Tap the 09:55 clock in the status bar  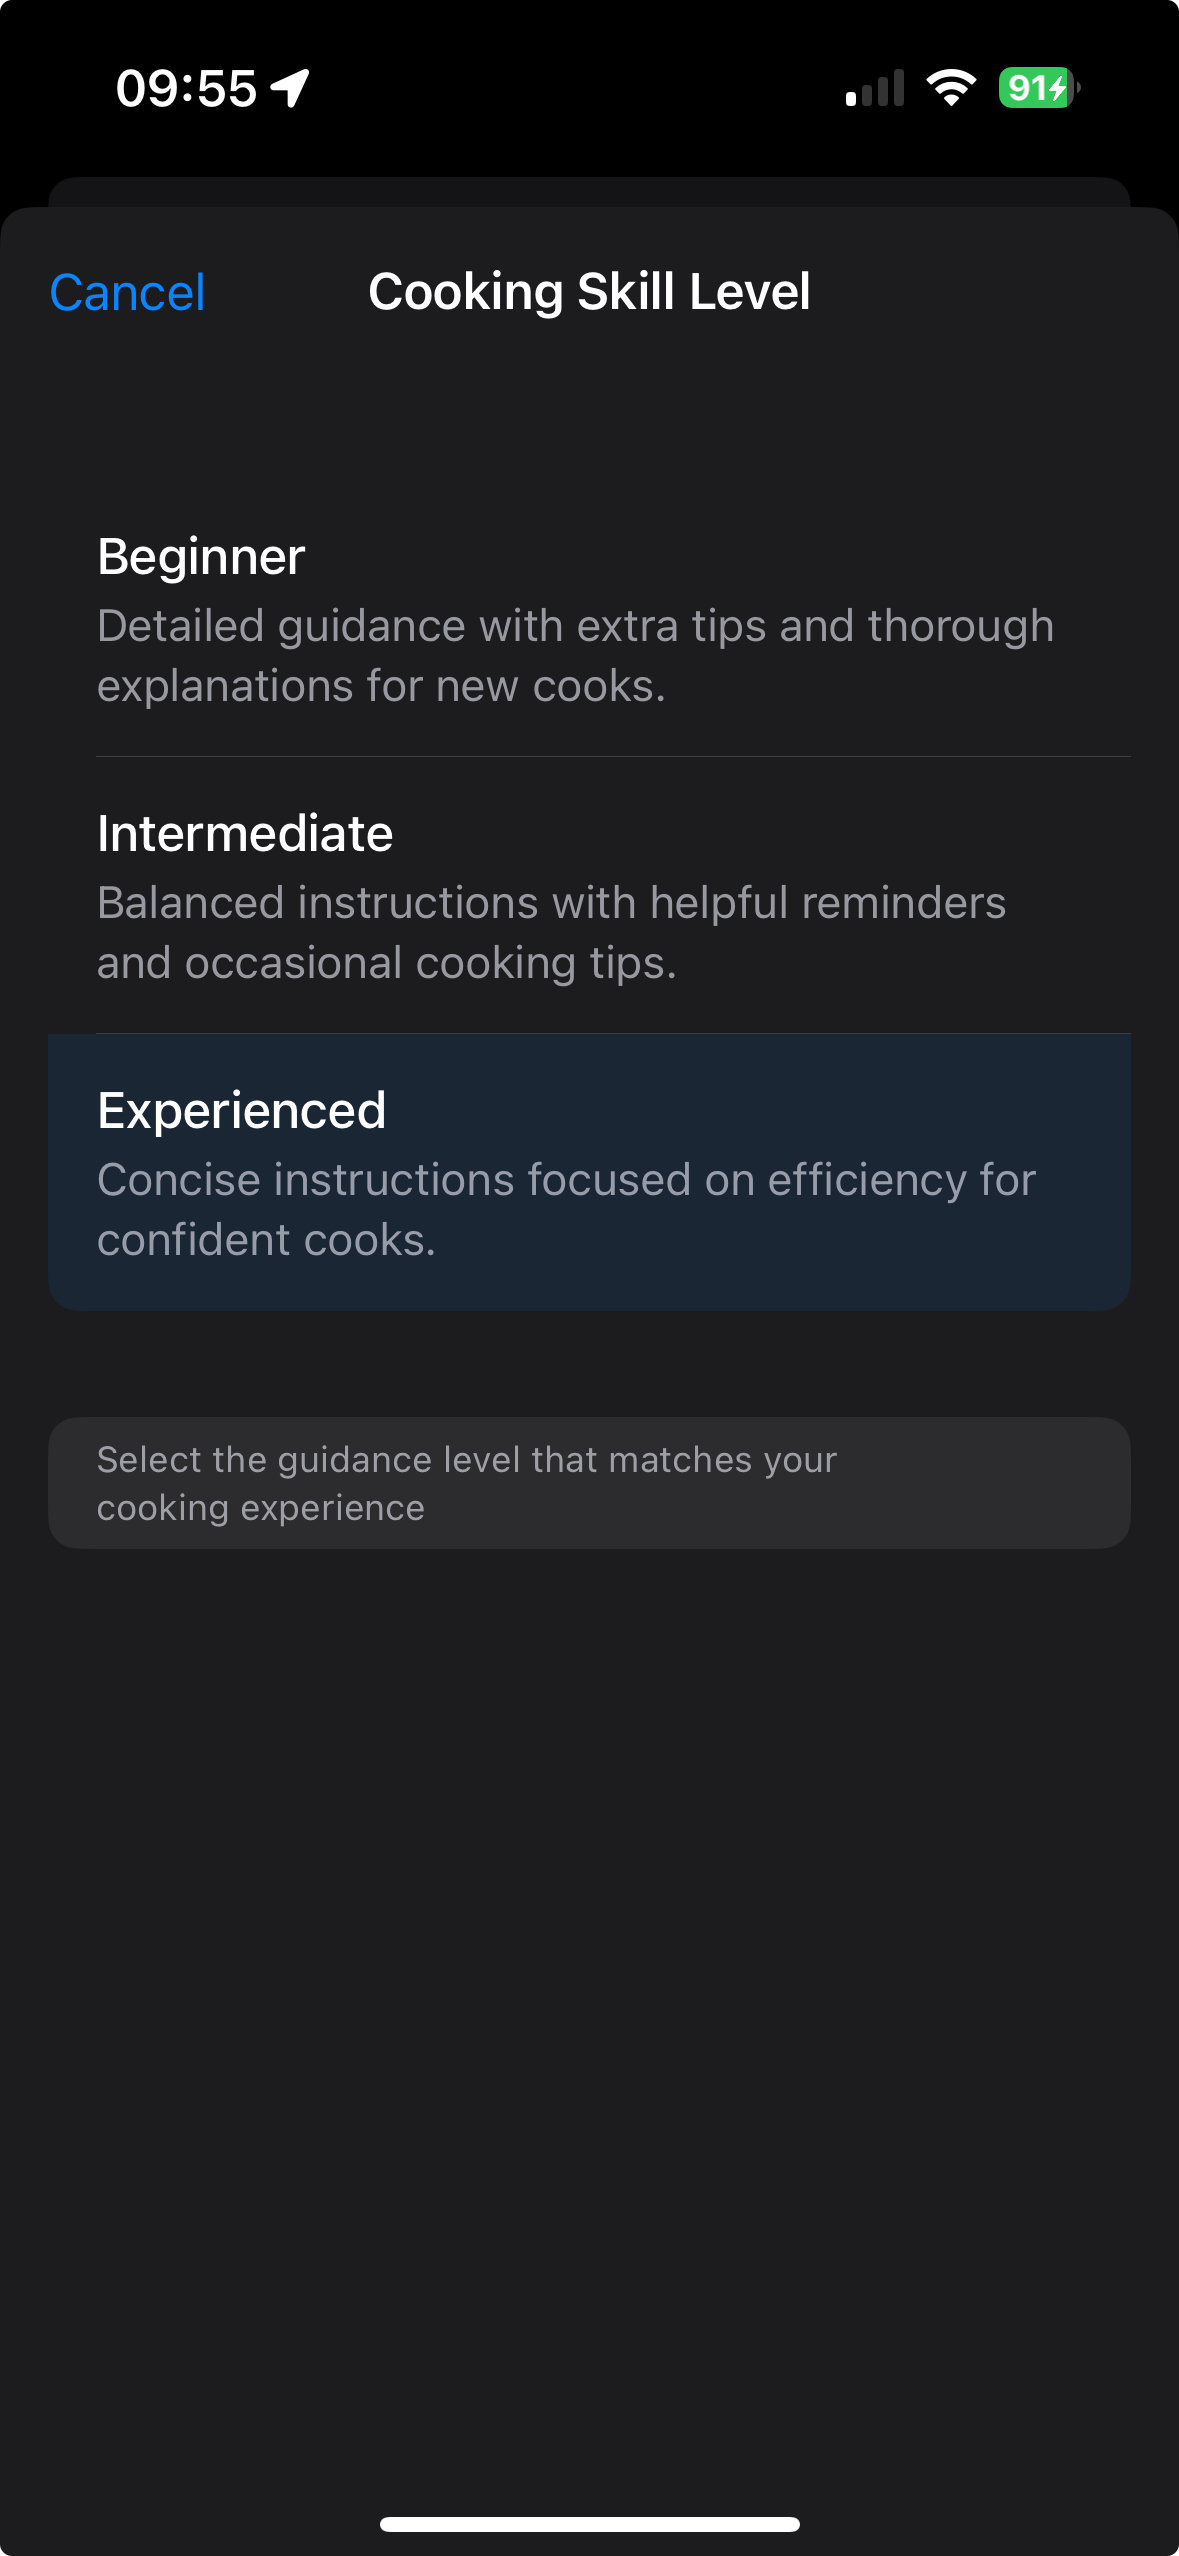click(186, 88)
